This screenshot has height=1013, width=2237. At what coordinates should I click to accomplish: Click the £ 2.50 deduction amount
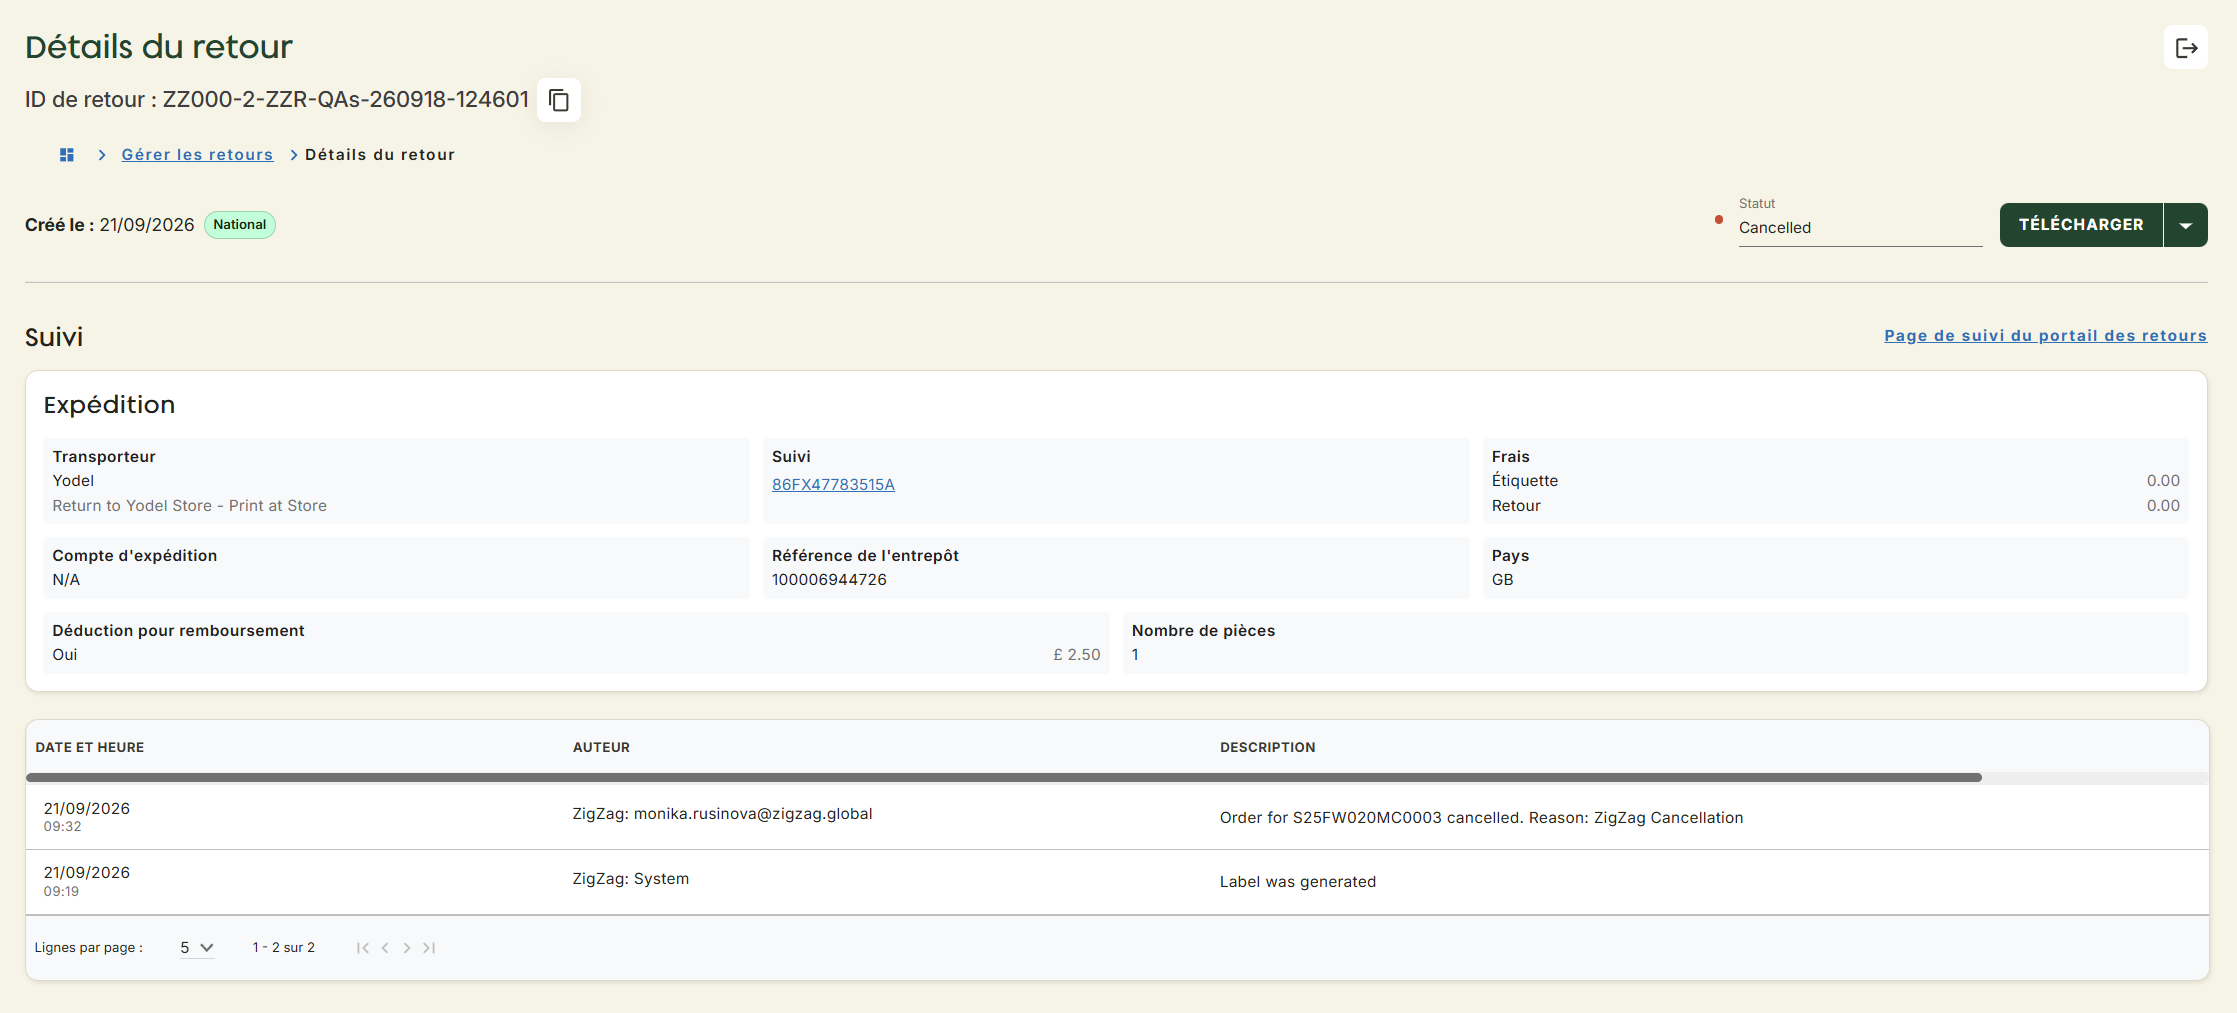(x=1076, y=655)
